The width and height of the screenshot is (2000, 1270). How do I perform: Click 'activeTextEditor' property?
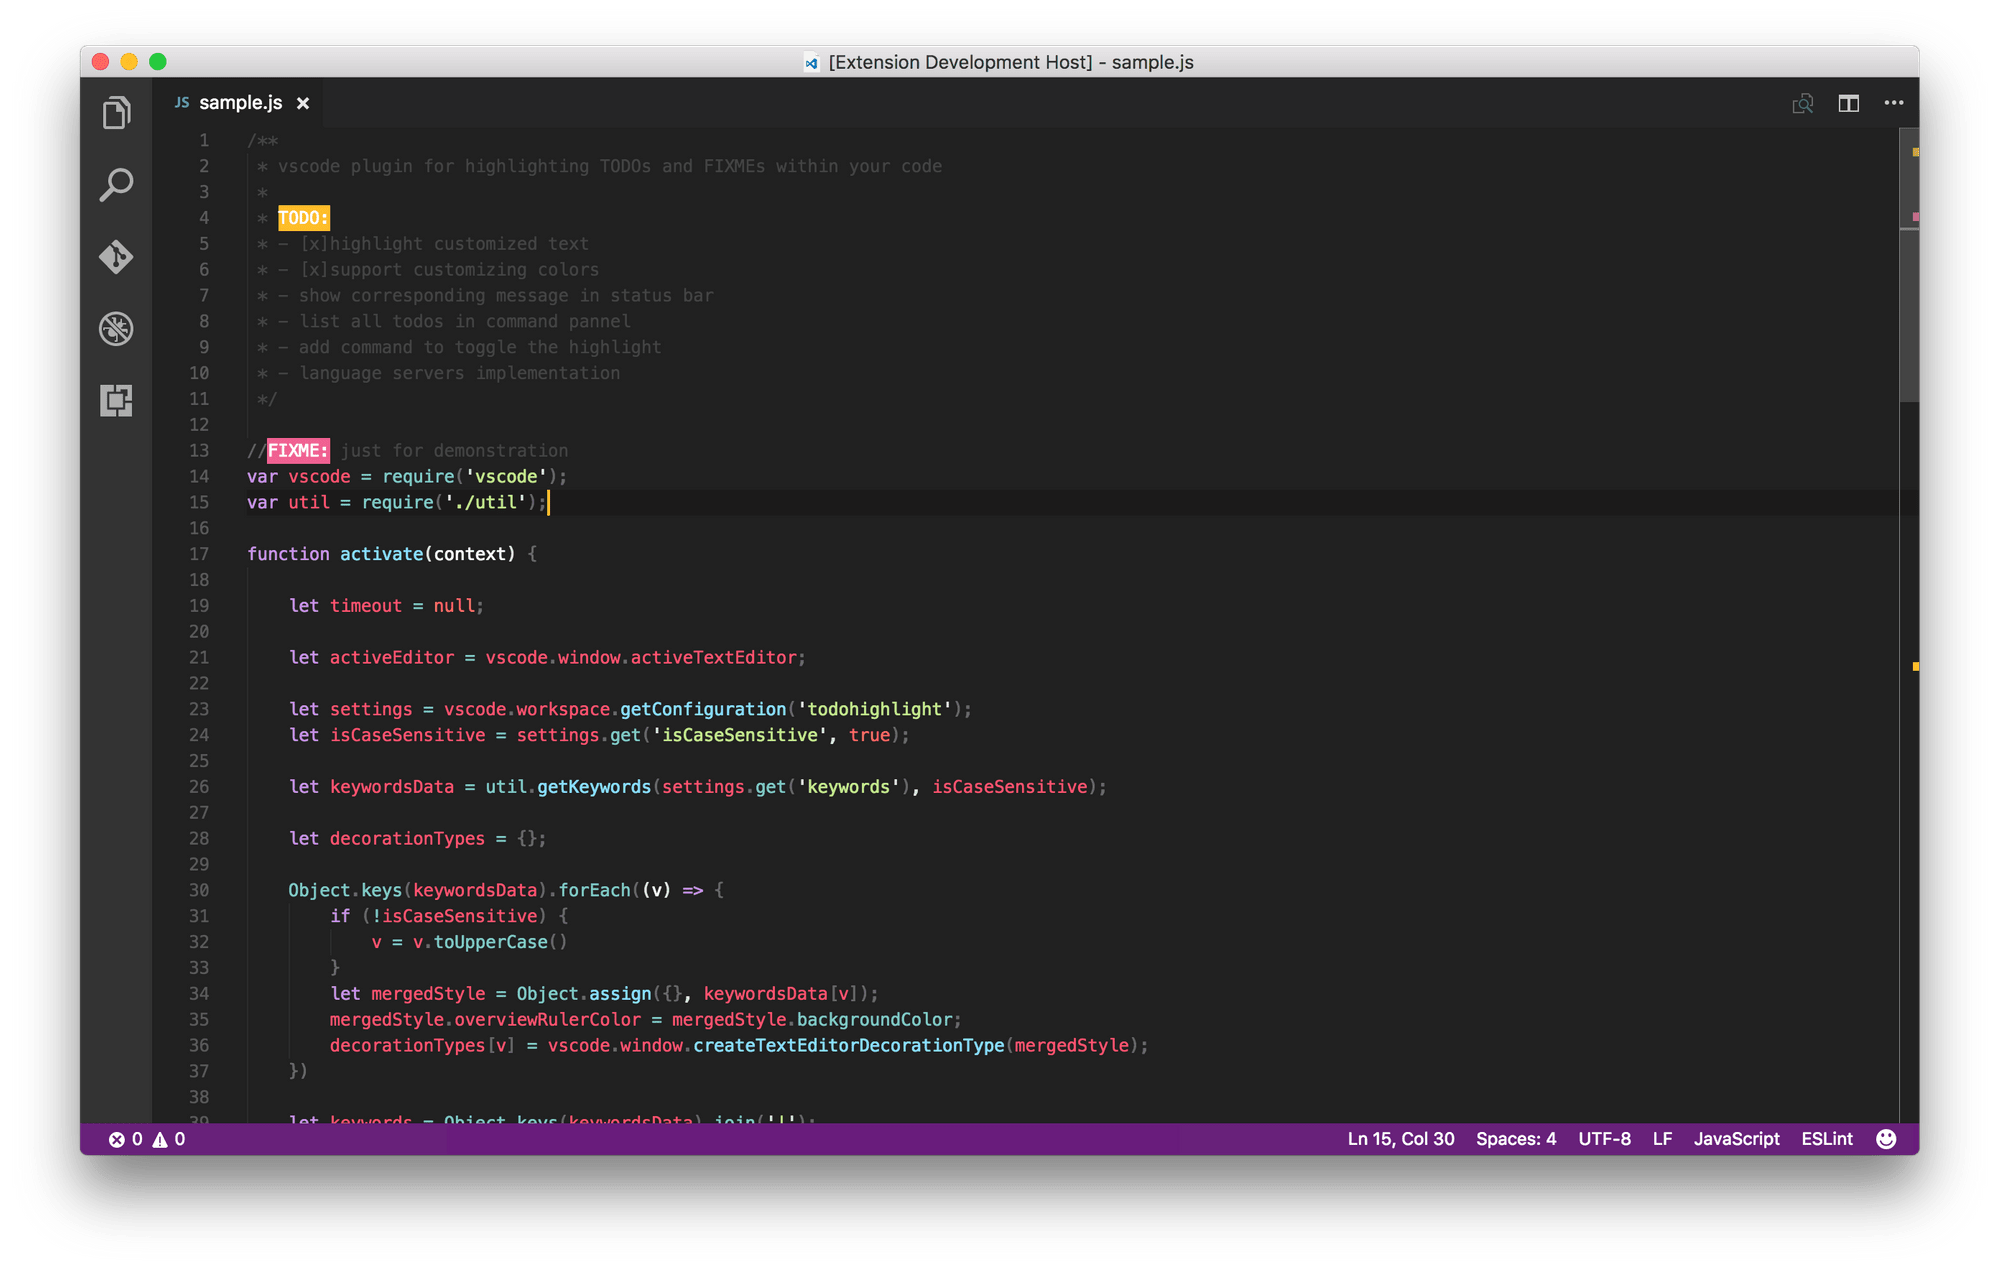[713, 657]
